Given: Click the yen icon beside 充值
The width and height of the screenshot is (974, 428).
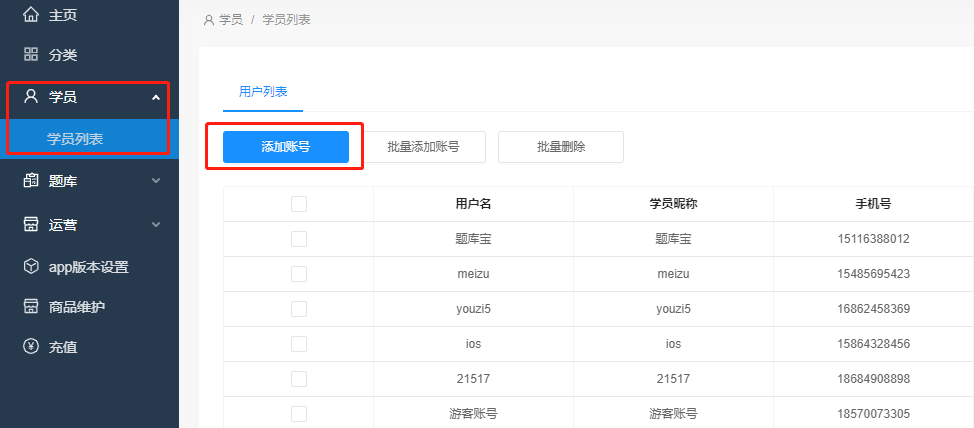Looking at the screenshot, I should click(30, 347).
